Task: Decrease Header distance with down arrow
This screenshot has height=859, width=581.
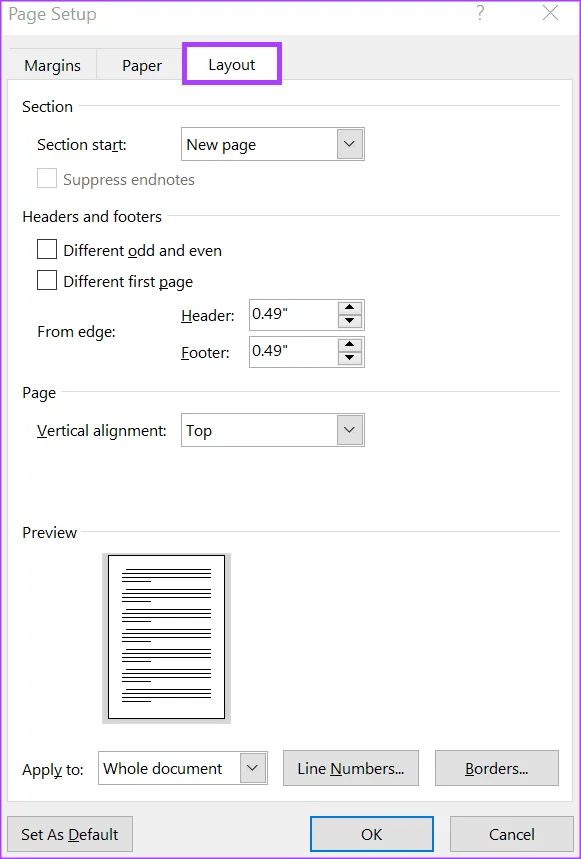Action: (x=350, y=322)
